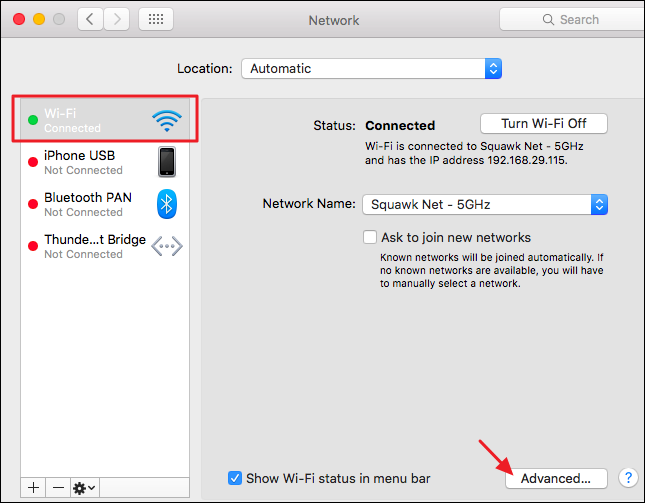Add a network service with plus button

(34, 487)
